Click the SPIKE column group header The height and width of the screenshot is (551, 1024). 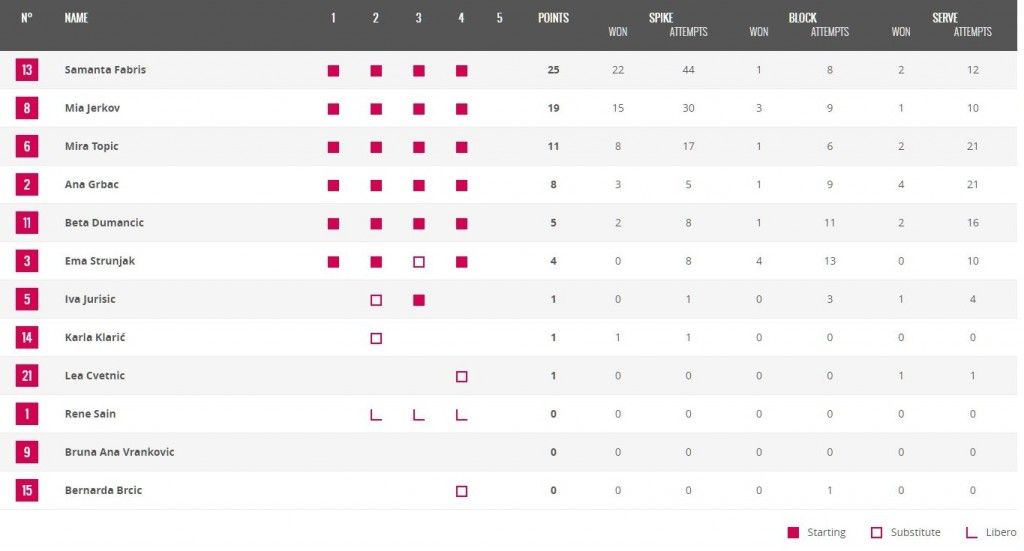660,18
